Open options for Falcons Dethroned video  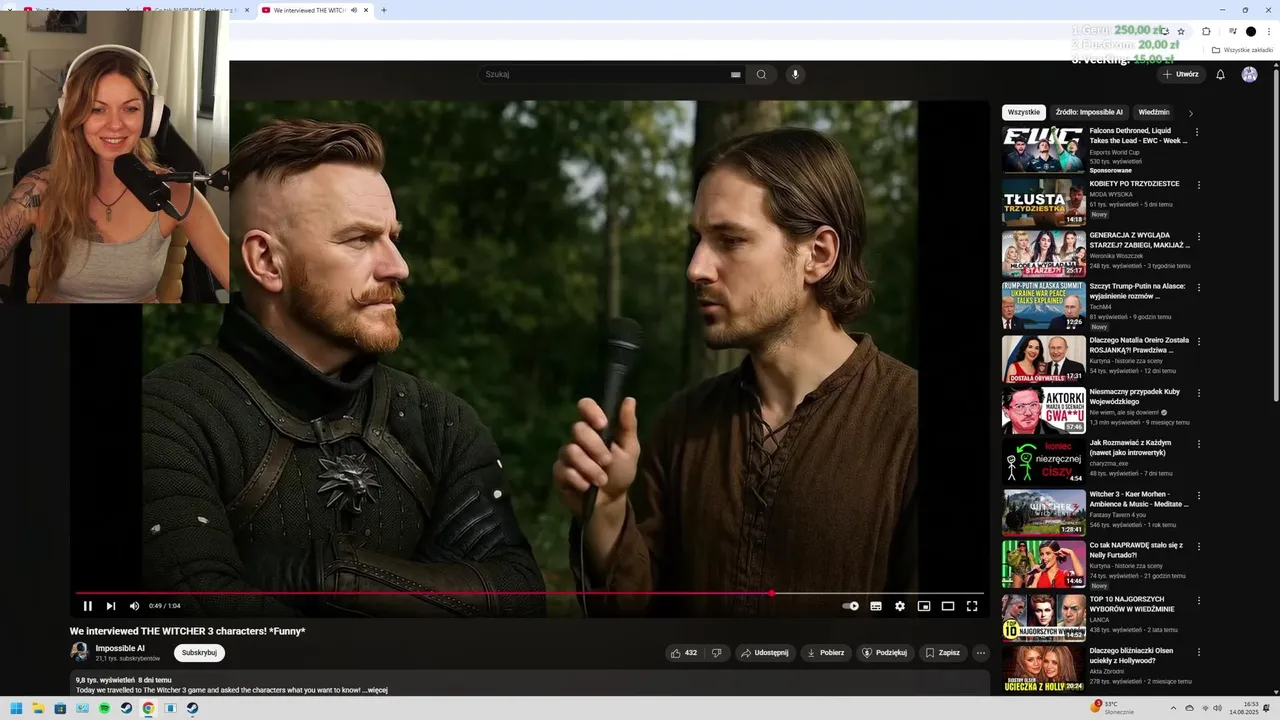[1197, 132]
